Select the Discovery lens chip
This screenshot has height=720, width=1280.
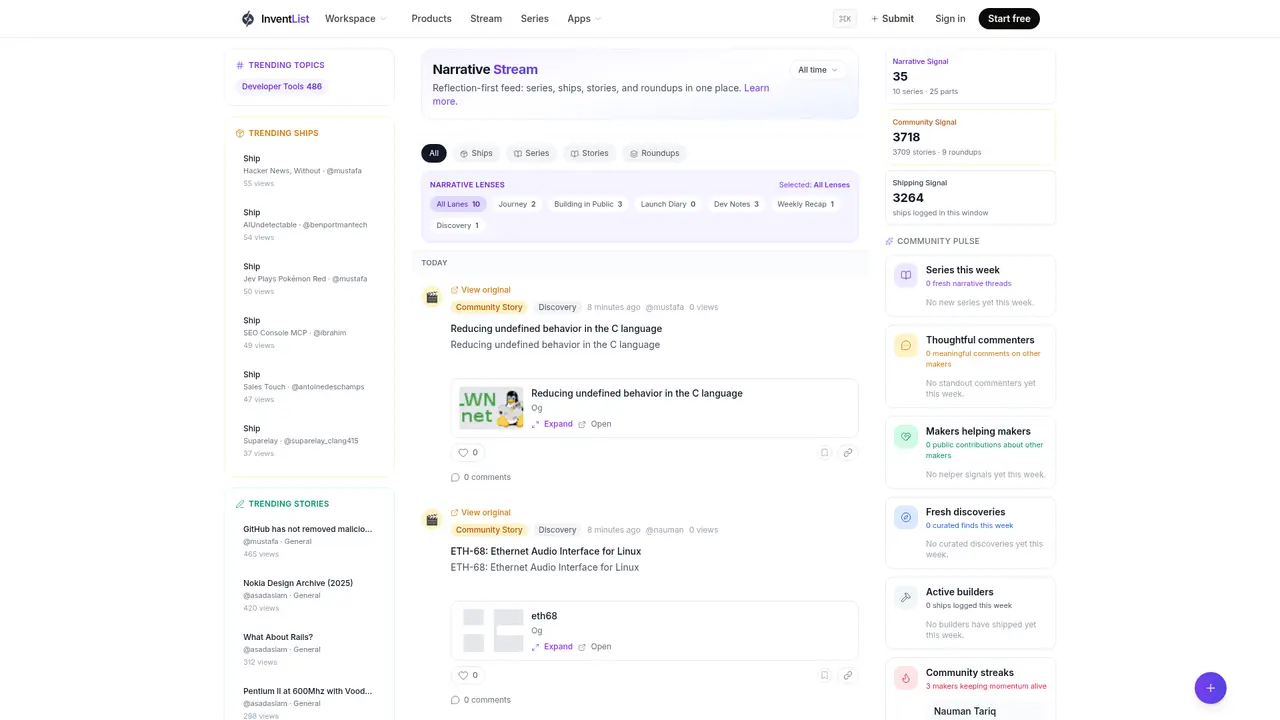pos(457,226)
